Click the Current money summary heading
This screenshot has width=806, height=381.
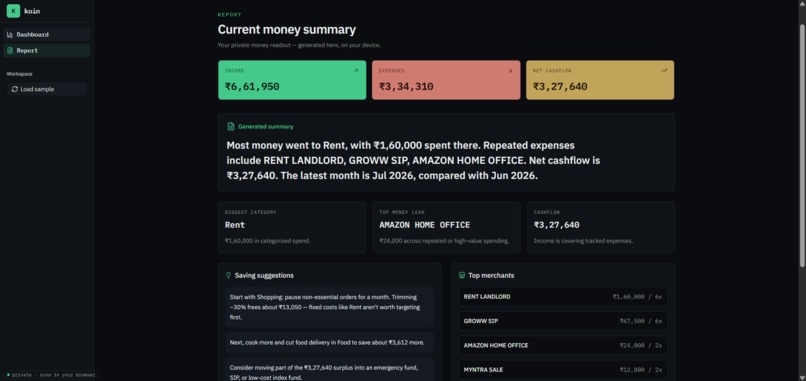click(x=286, y=30)
